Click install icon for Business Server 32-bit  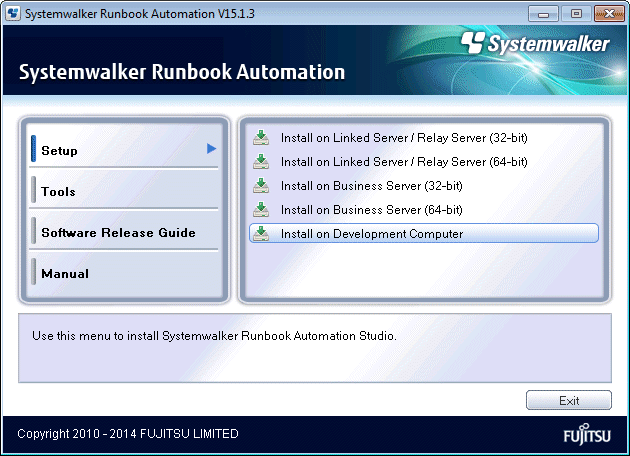(x=261, y=186)
